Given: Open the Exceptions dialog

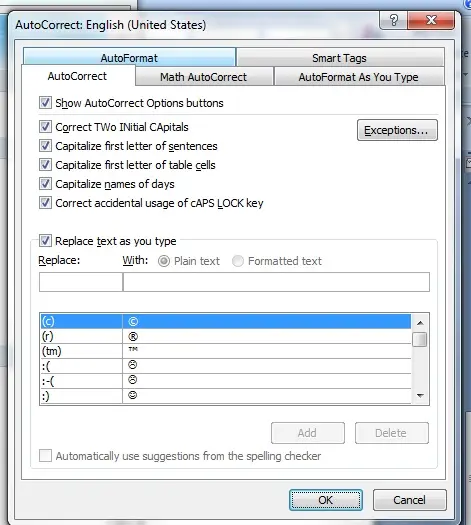Looking at the screenshot, I should tap(397, 130).
